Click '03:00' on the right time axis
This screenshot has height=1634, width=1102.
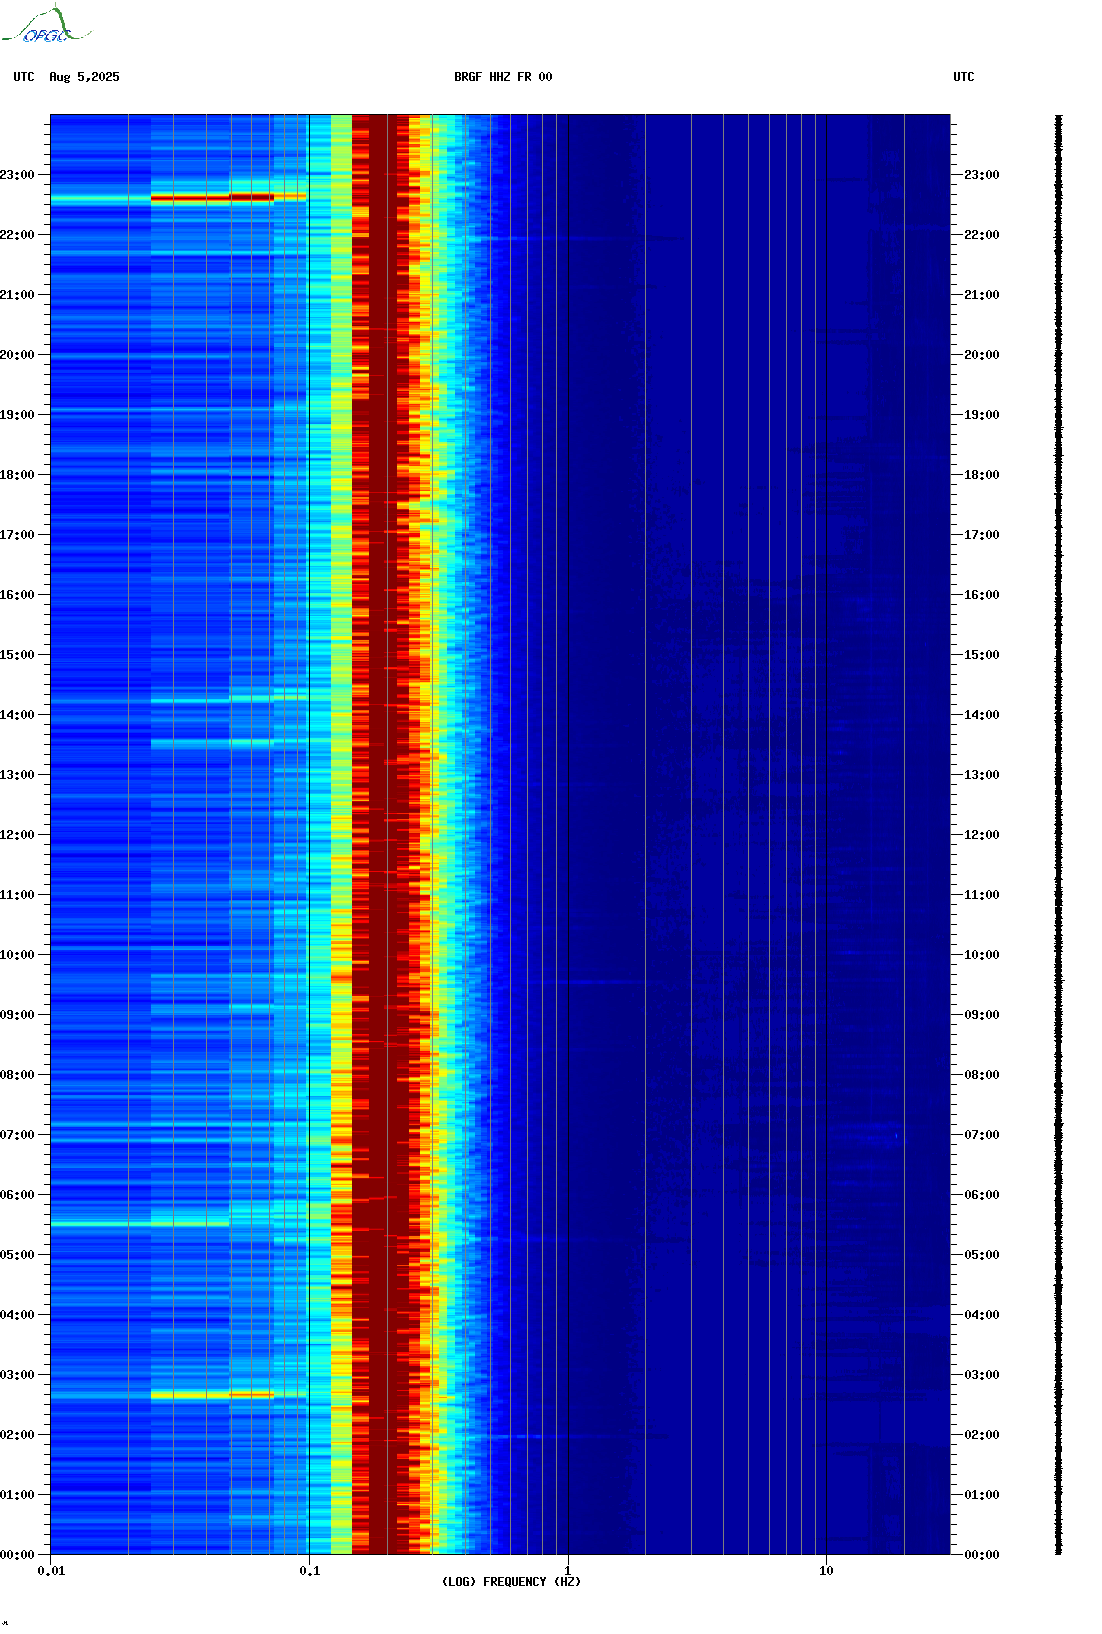(x=982, y=1375)
